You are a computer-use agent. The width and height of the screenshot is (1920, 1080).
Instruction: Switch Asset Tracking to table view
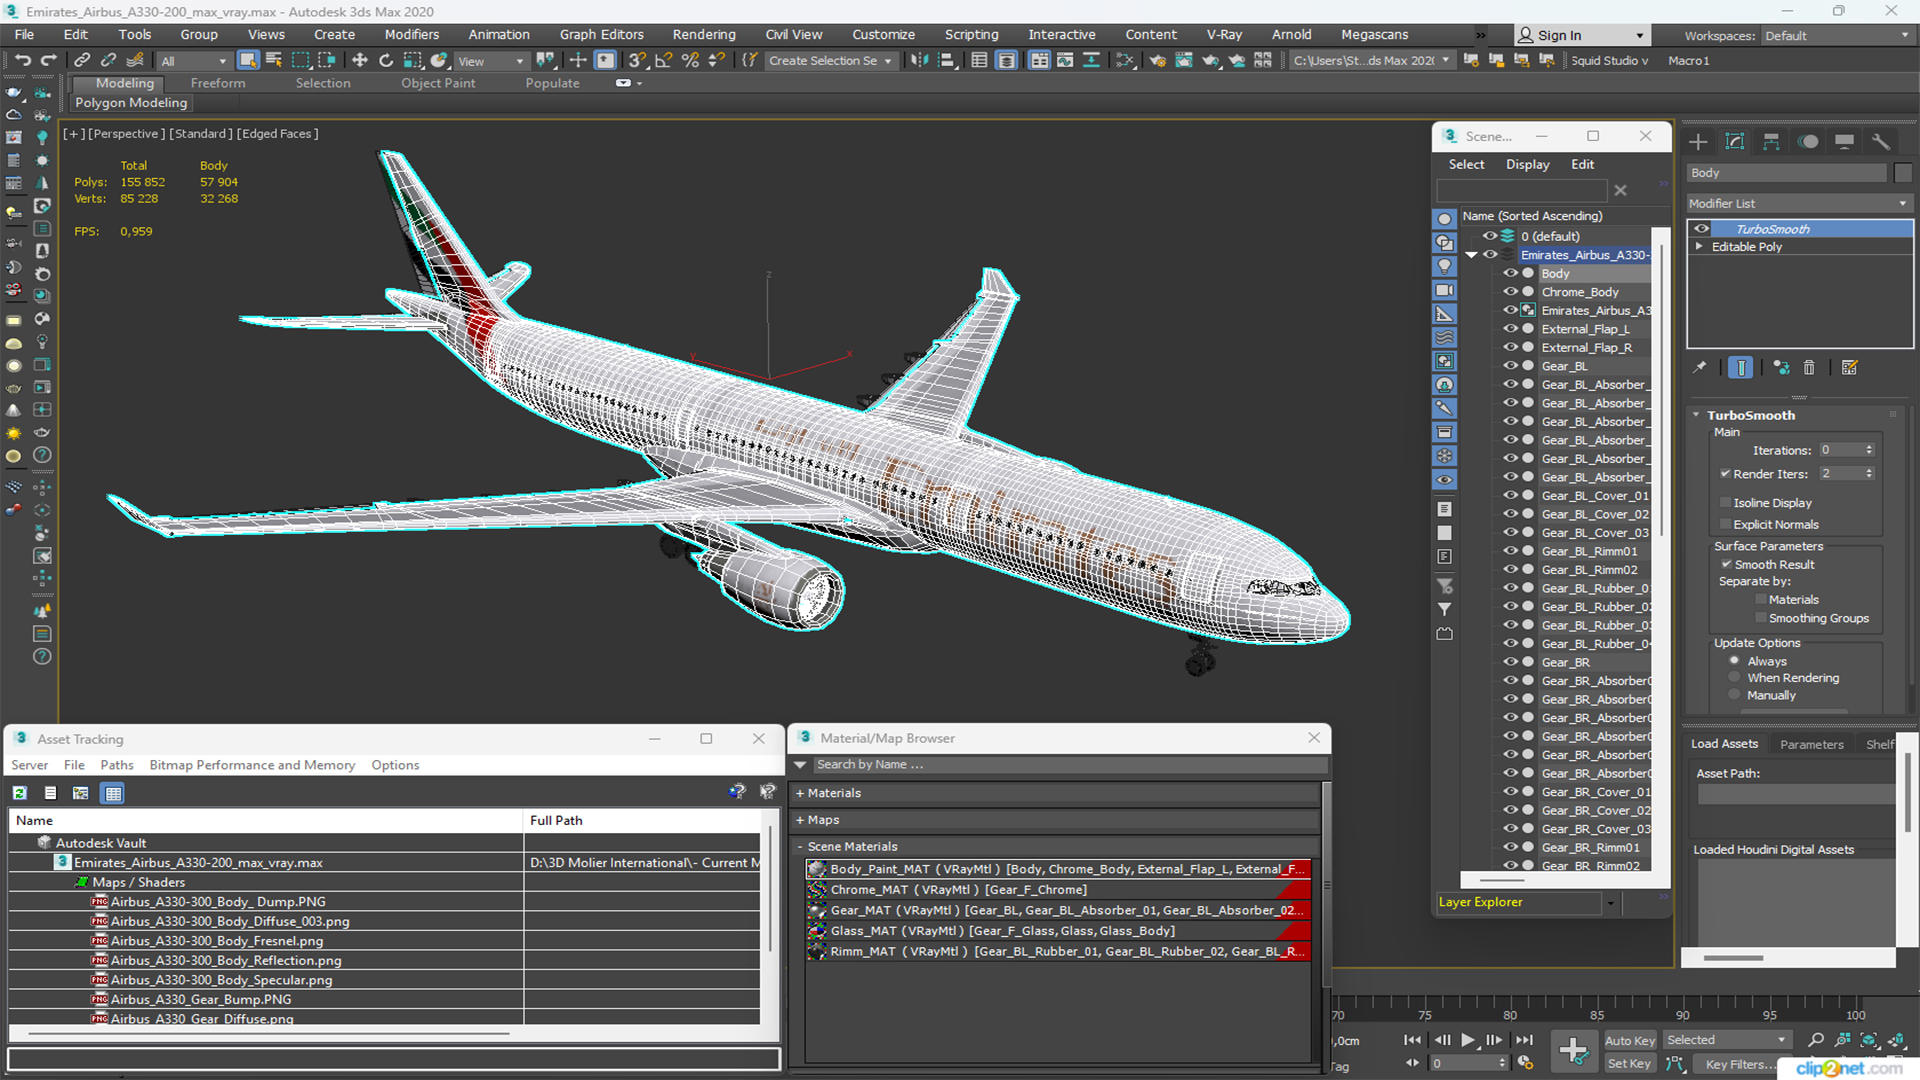113,793
